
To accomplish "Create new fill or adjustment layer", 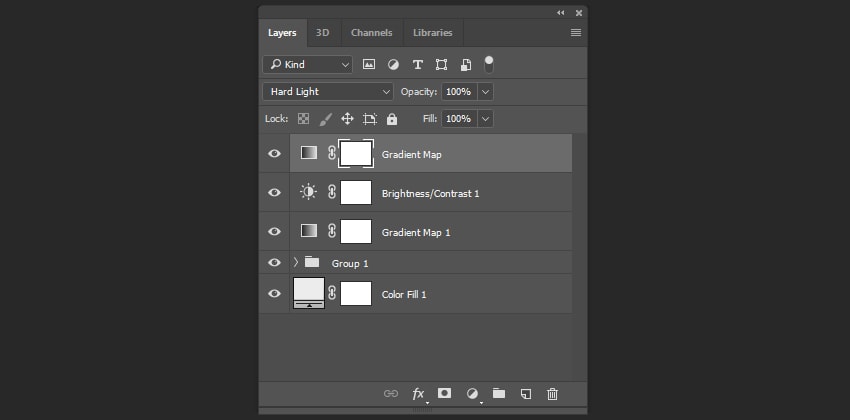I will 473,394.
